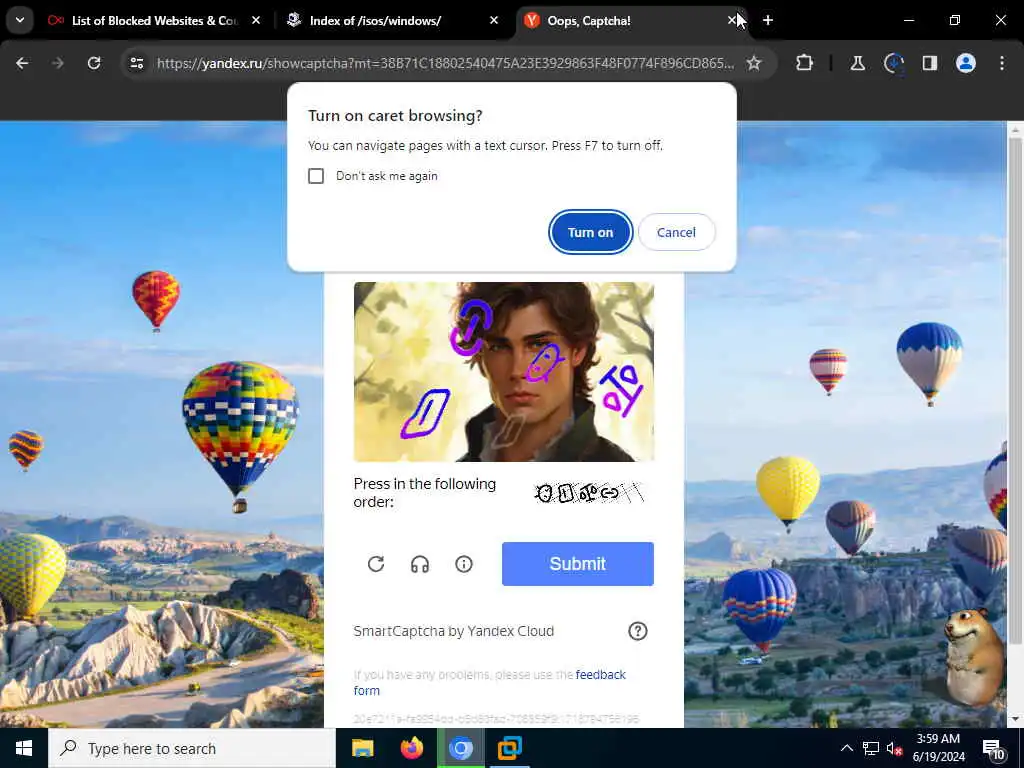Bookmark this page with star icon
Image resolution: width=1024 pixels, height=768 pixels.
[x=754, y=63]
